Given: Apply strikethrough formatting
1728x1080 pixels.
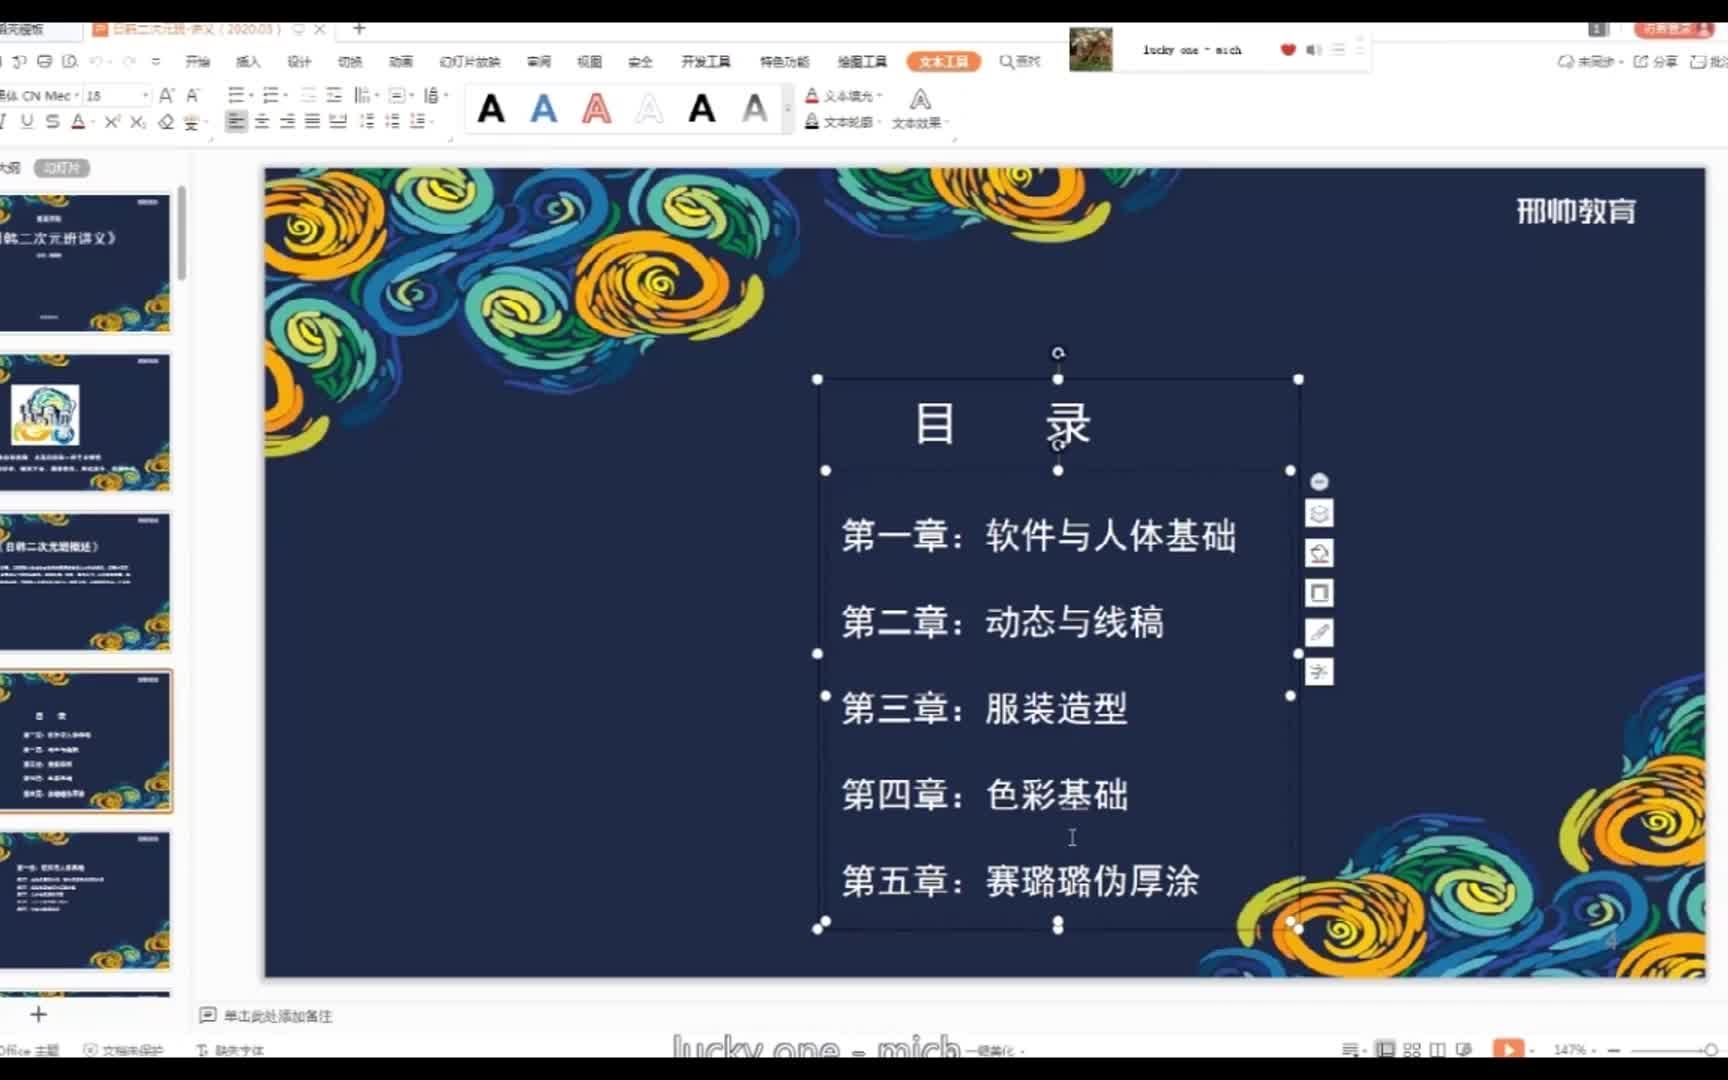Looking at the screenshot, I should [x=52, y=122].
